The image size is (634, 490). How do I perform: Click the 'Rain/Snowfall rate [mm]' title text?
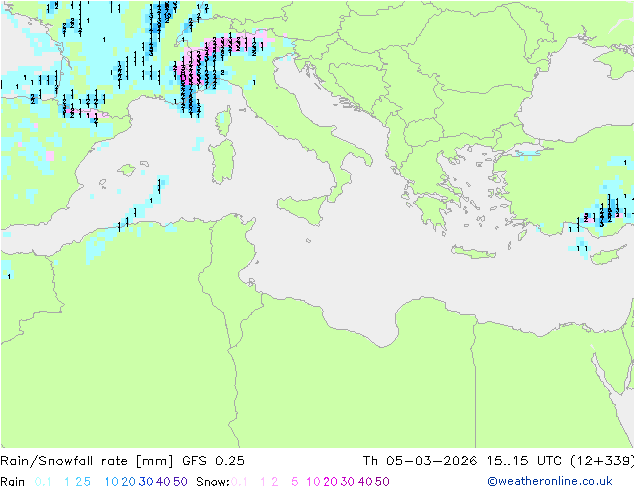[87, 461]
